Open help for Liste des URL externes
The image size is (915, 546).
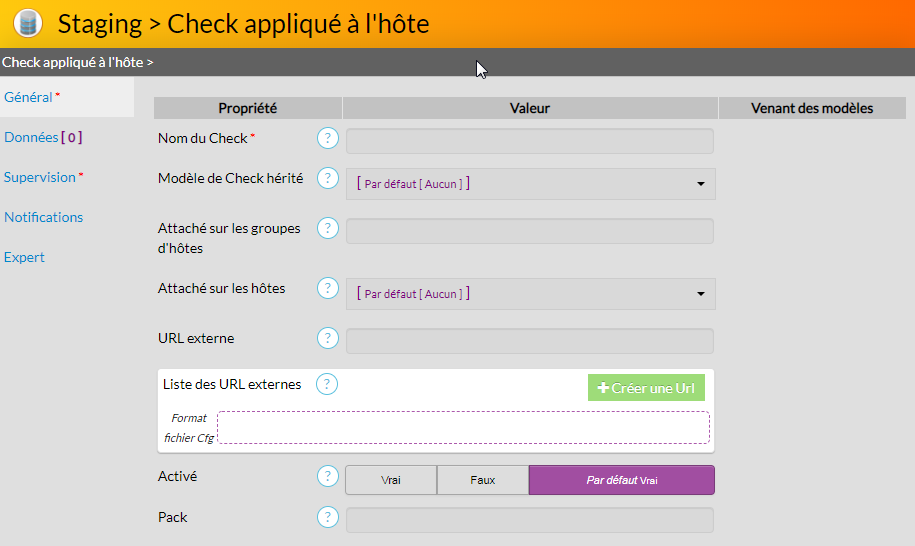328,384
